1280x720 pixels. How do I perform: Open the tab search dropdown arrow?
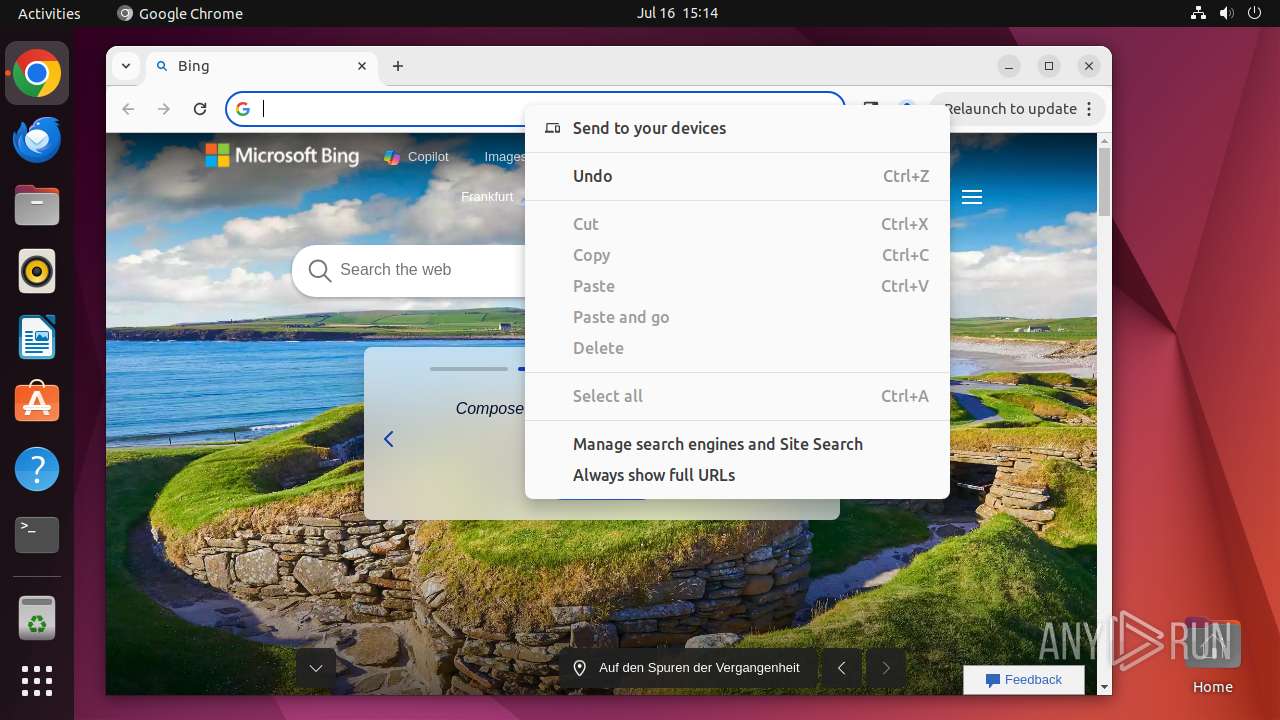tap(126, 66)
